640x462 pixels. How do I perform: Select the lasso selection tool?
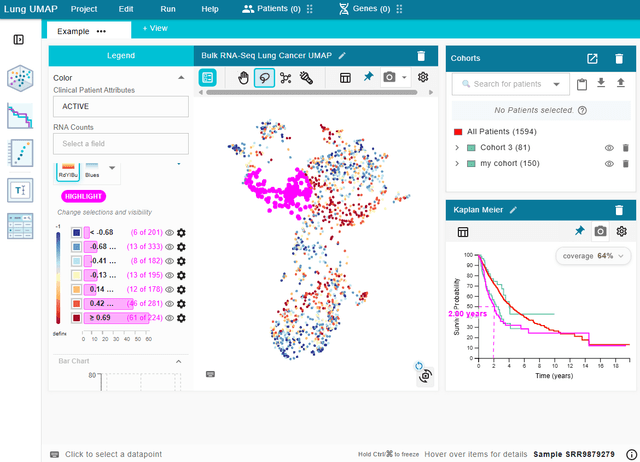click(264, 77)
